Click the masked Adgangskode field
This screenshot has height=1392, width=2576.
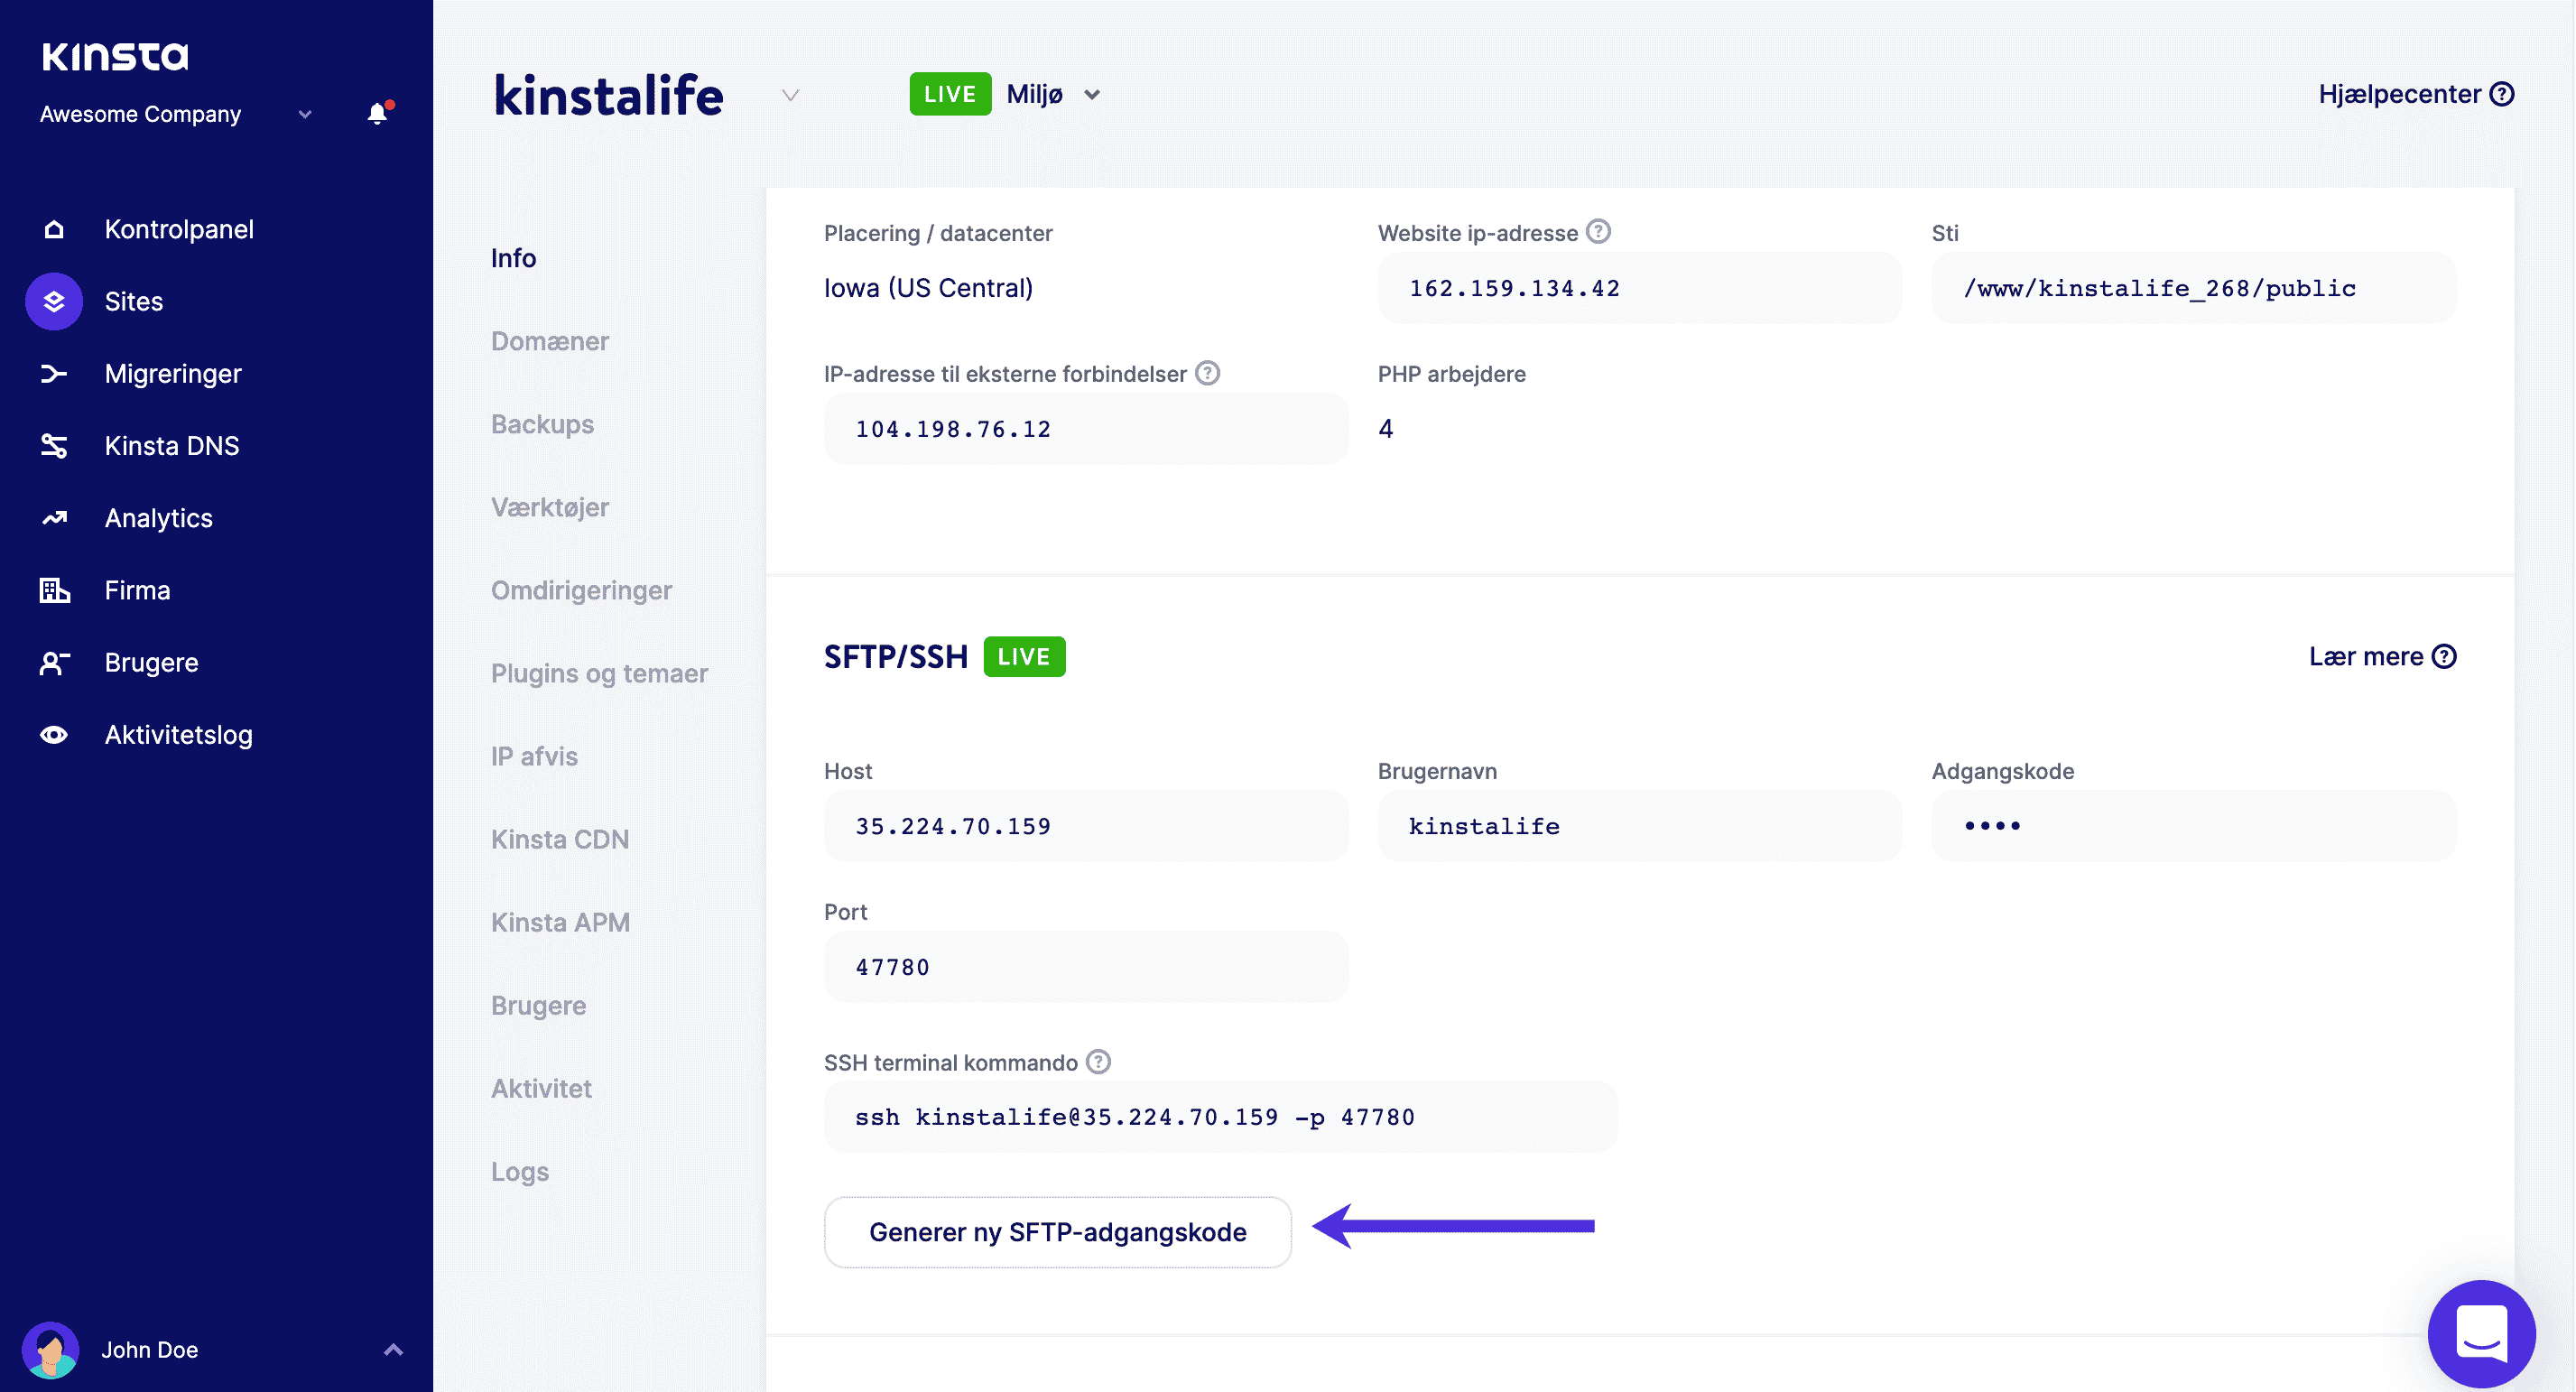click(x=2193, y=826)
